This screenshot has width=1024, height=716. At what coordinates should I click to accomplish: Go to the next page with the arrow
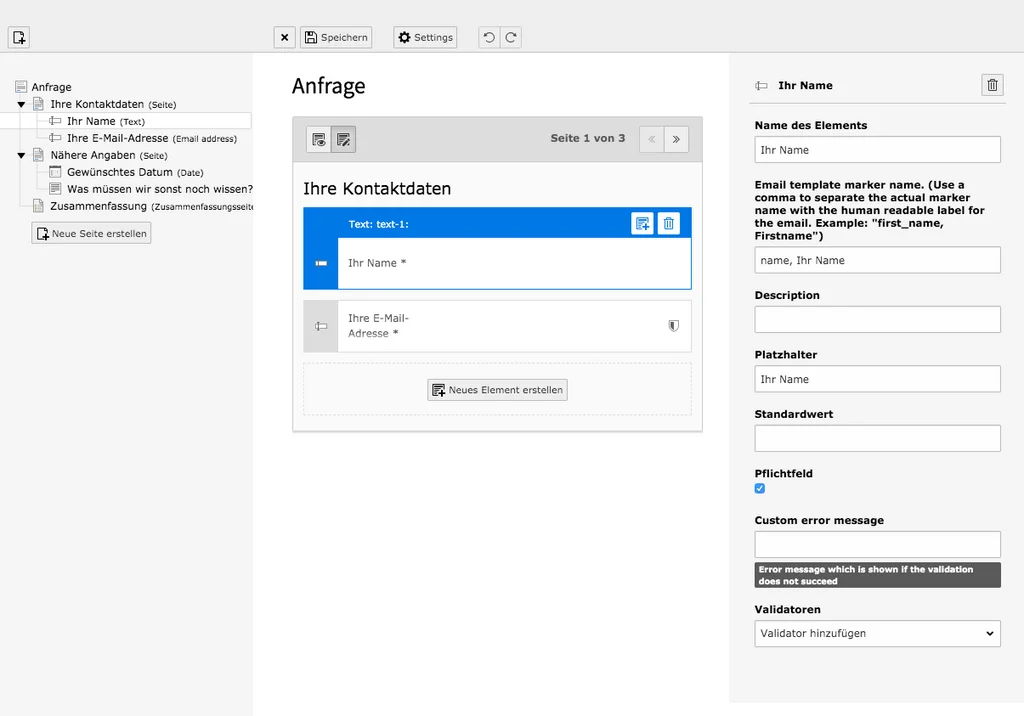coord(676,139)
